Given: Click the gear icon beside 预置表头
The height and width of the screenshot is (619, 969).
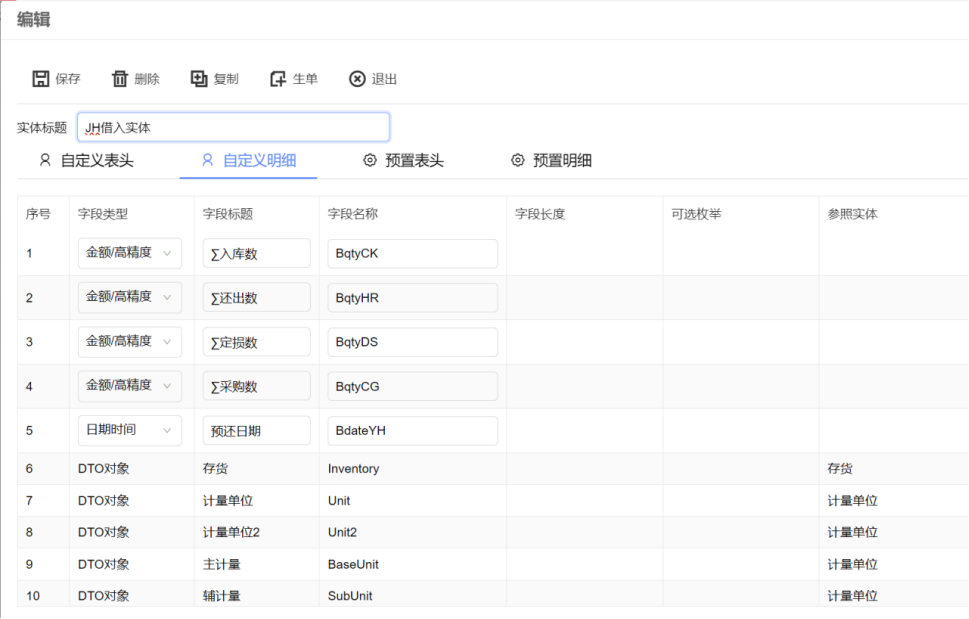Looking at the screenshot, I should point(370,160).
